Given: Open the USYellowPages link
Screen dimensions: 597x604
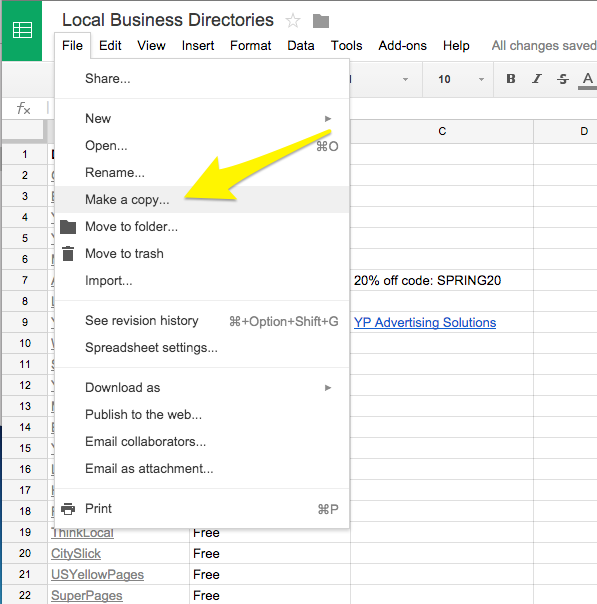Looking at the screenshot, I should (97, 574).
